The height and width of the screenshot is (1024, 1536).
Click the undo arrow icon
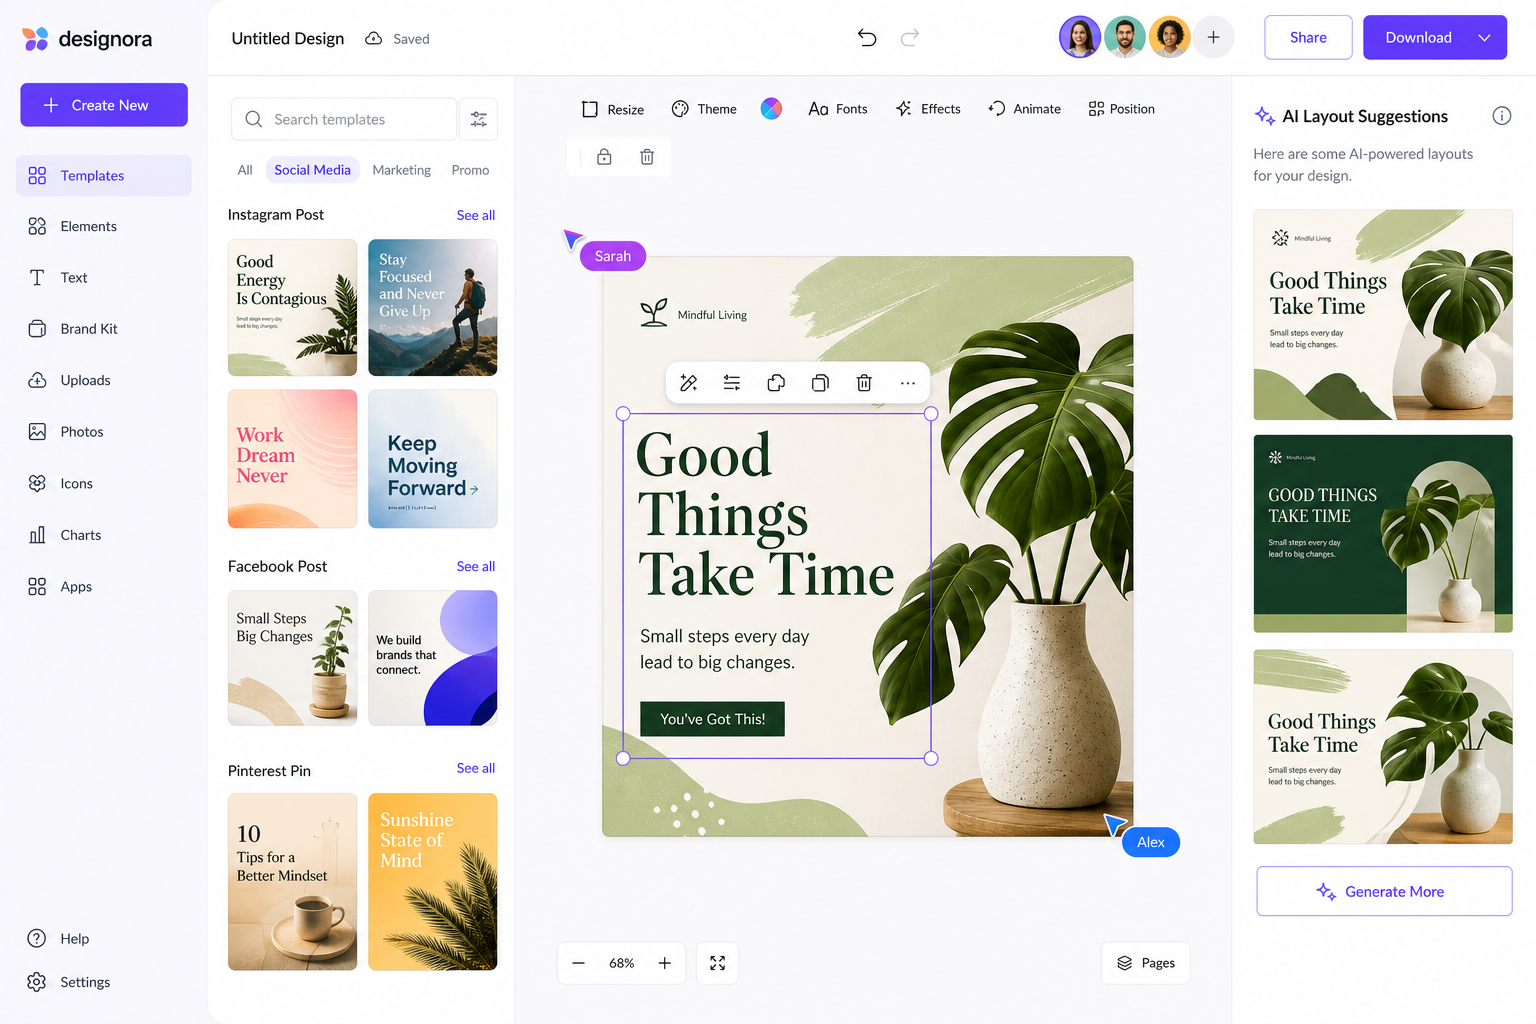(867, 38)
